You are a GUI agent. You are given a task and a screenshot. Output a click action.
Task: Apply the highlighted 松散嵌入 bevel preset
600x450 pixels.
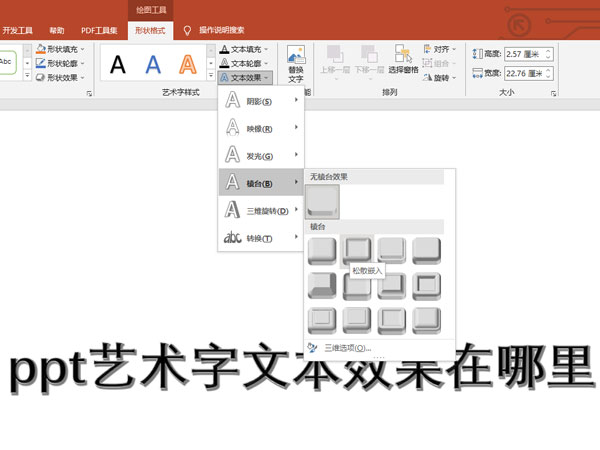pyautogui.click(x=356, y=250)
